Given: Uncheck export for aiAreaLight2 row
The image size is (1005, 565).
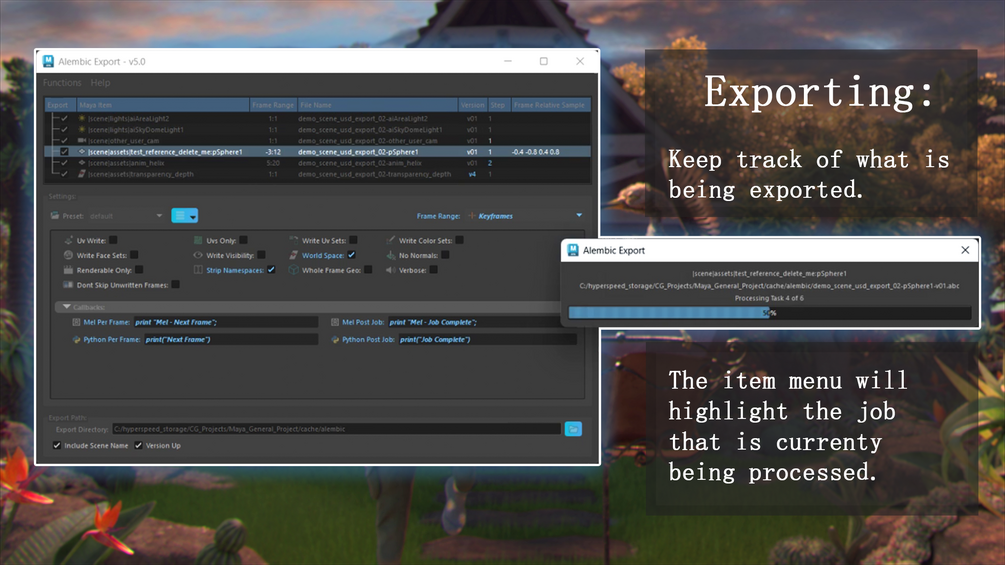Looking at the screenshot, I should point(64,119).
